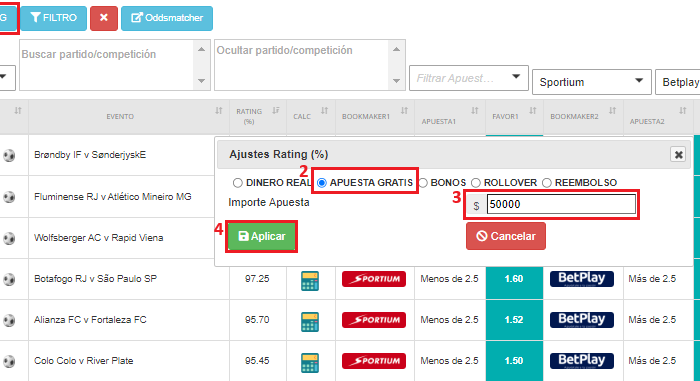Click soccer ball icon beside Wolfsberger AC row
The width and height of the screenshot is (700, 381).
(x=9, y=238)
